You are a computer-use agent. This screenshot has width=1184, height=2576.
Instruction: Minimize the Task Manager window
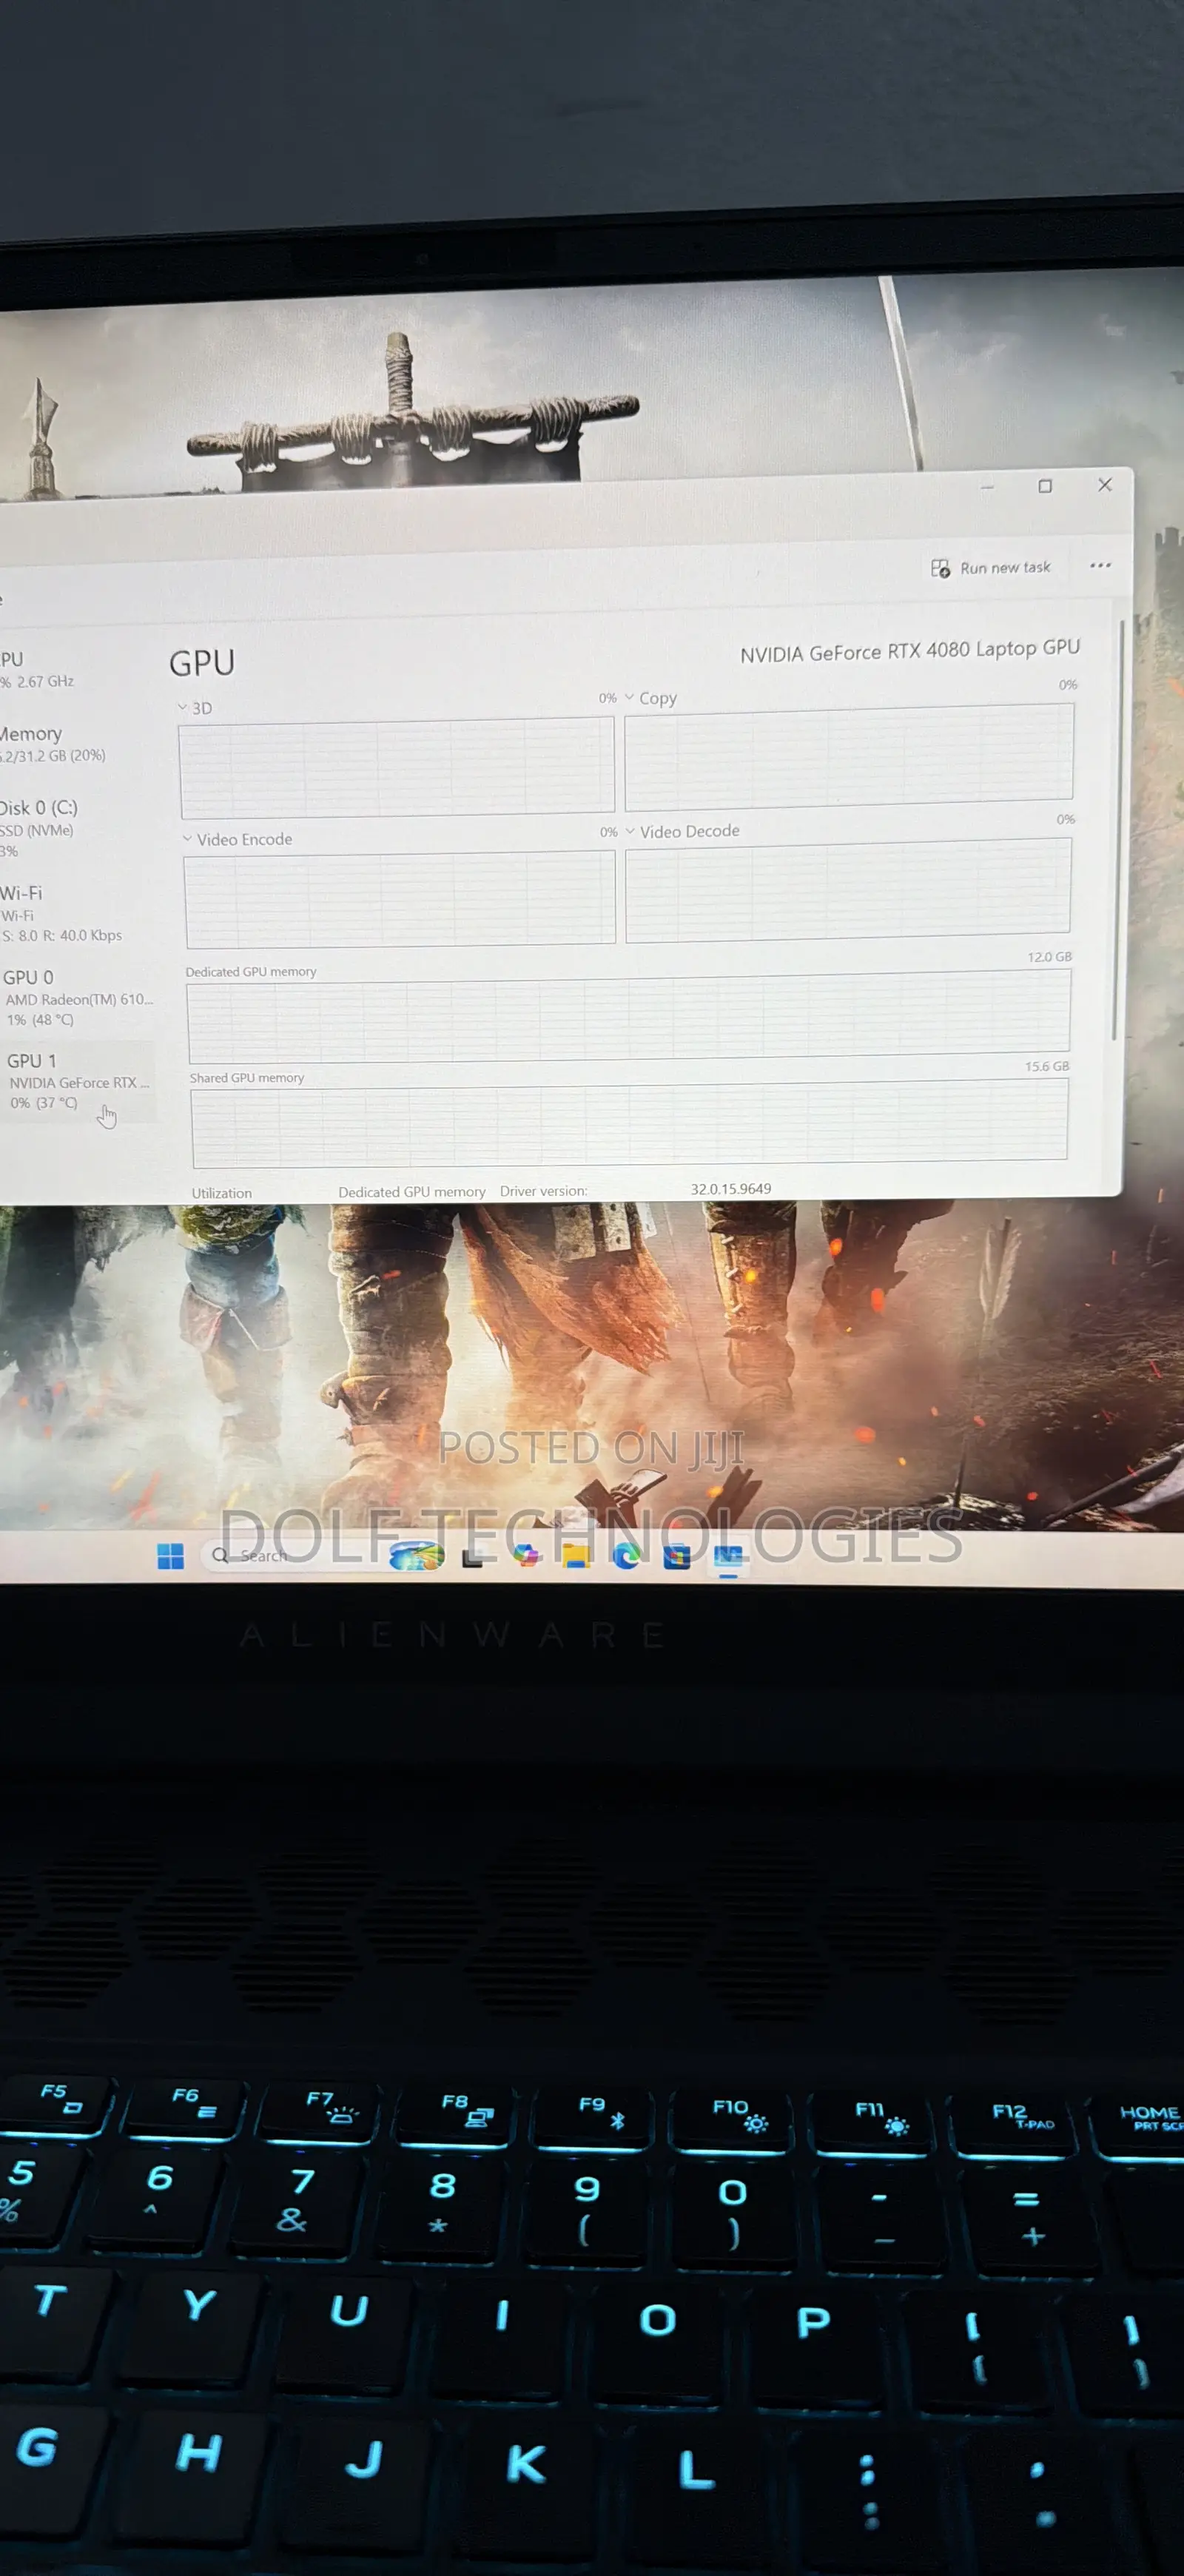coord(987,487)
